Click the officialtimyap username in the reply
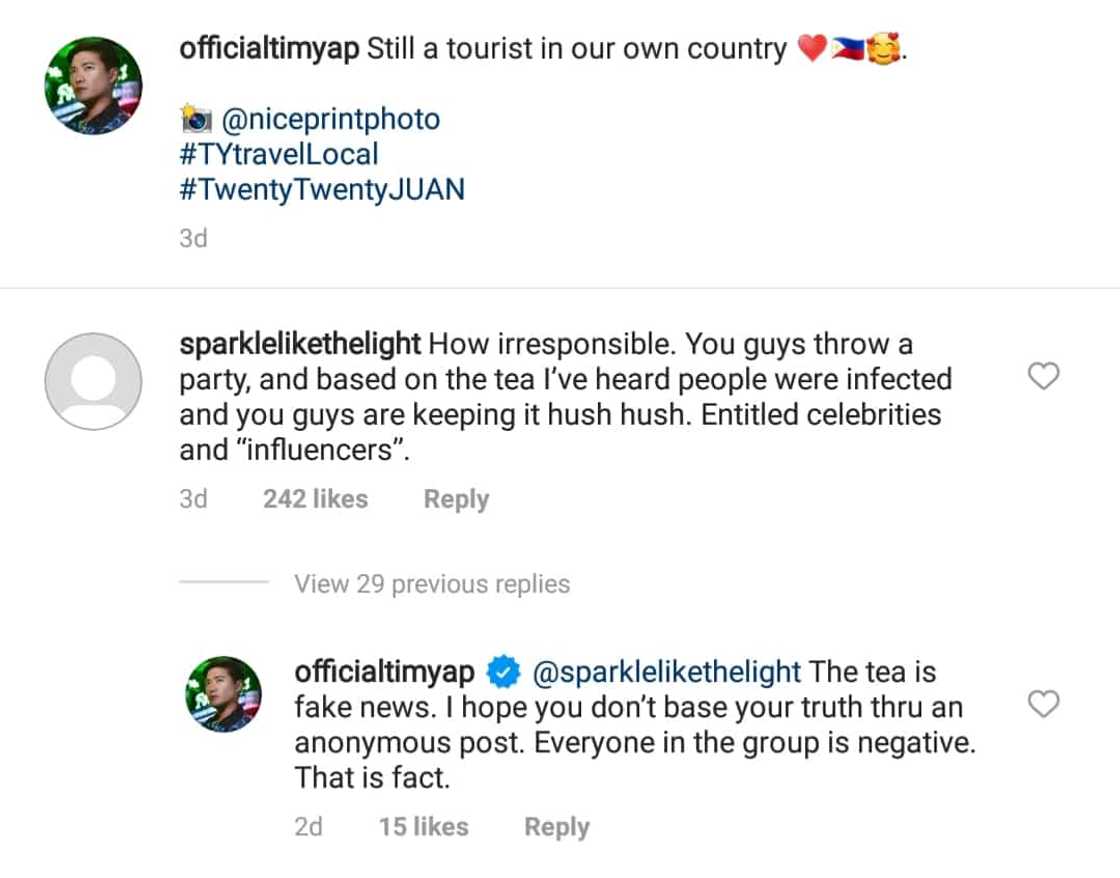 point(384,672)
